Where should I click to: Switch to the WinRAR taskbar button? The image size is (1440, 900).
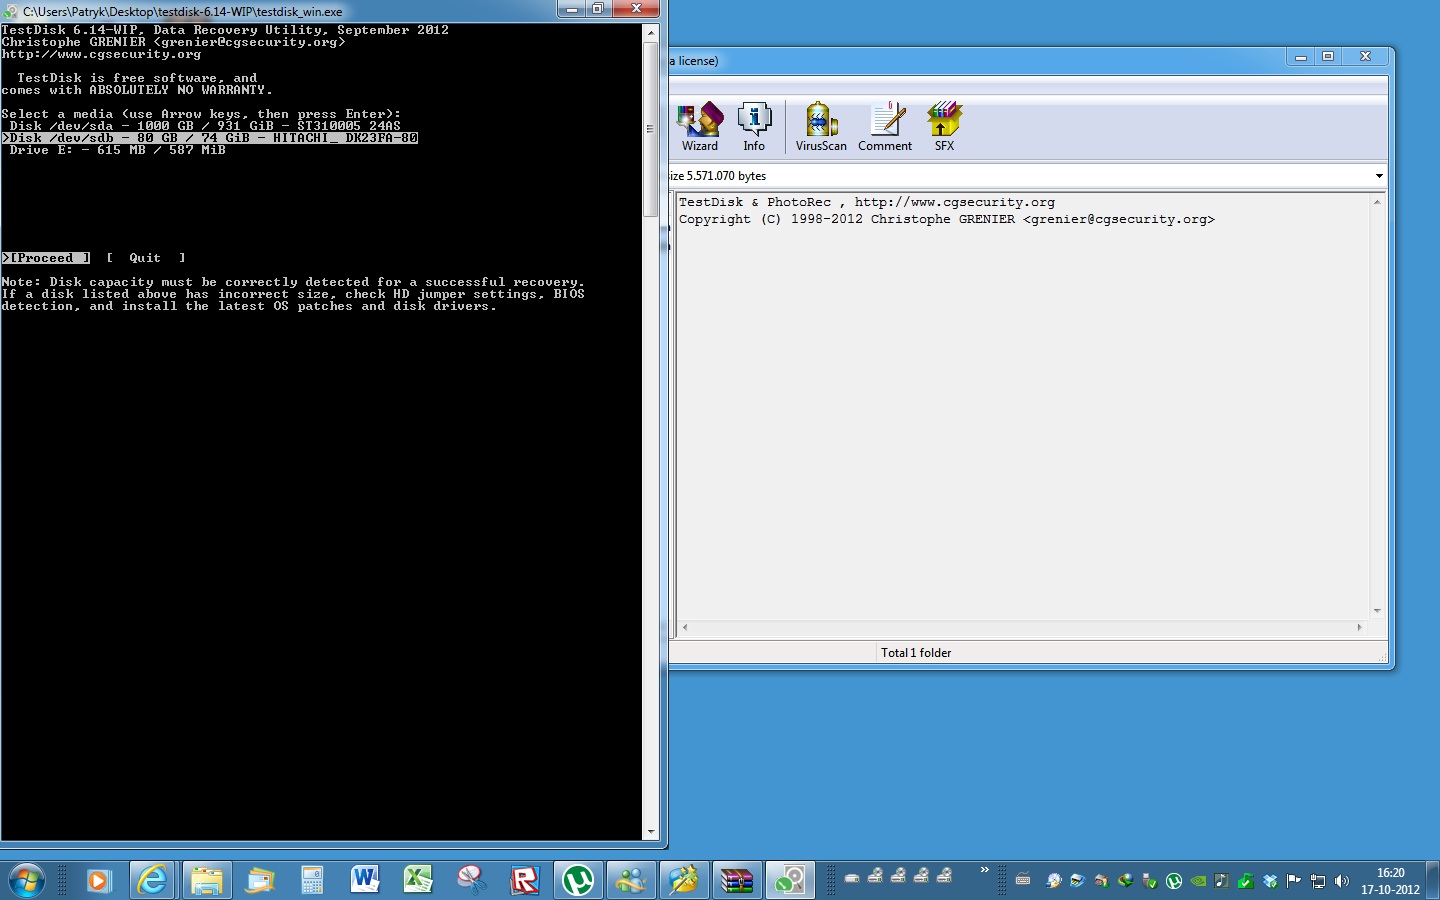pos(737,880)
